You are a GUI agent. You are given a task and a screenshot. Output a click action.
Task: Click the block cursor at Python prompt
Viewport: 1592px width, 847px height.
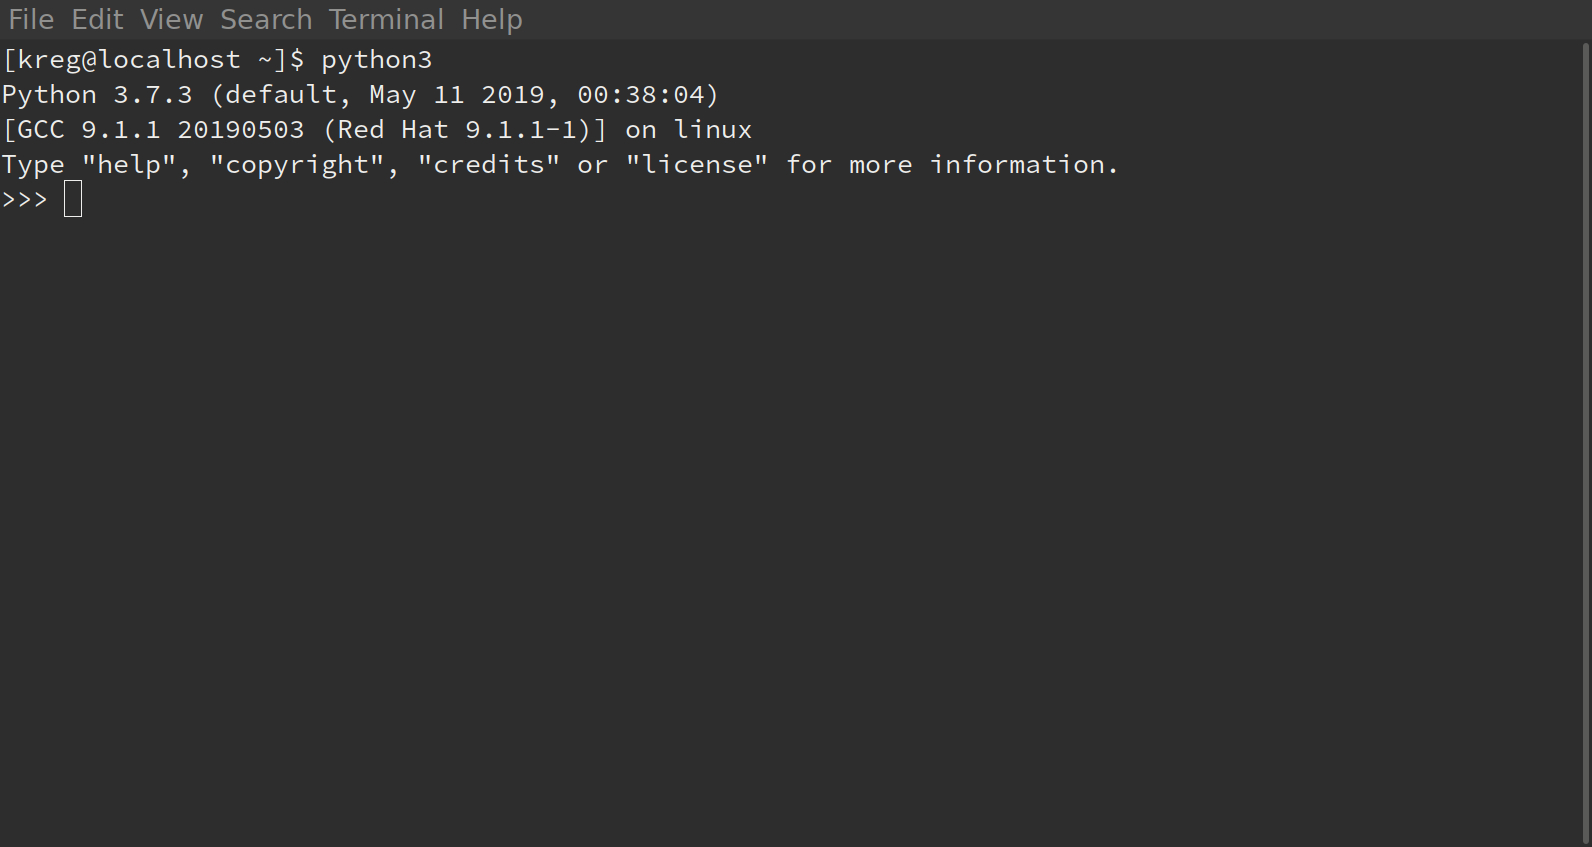coord(73,199)
